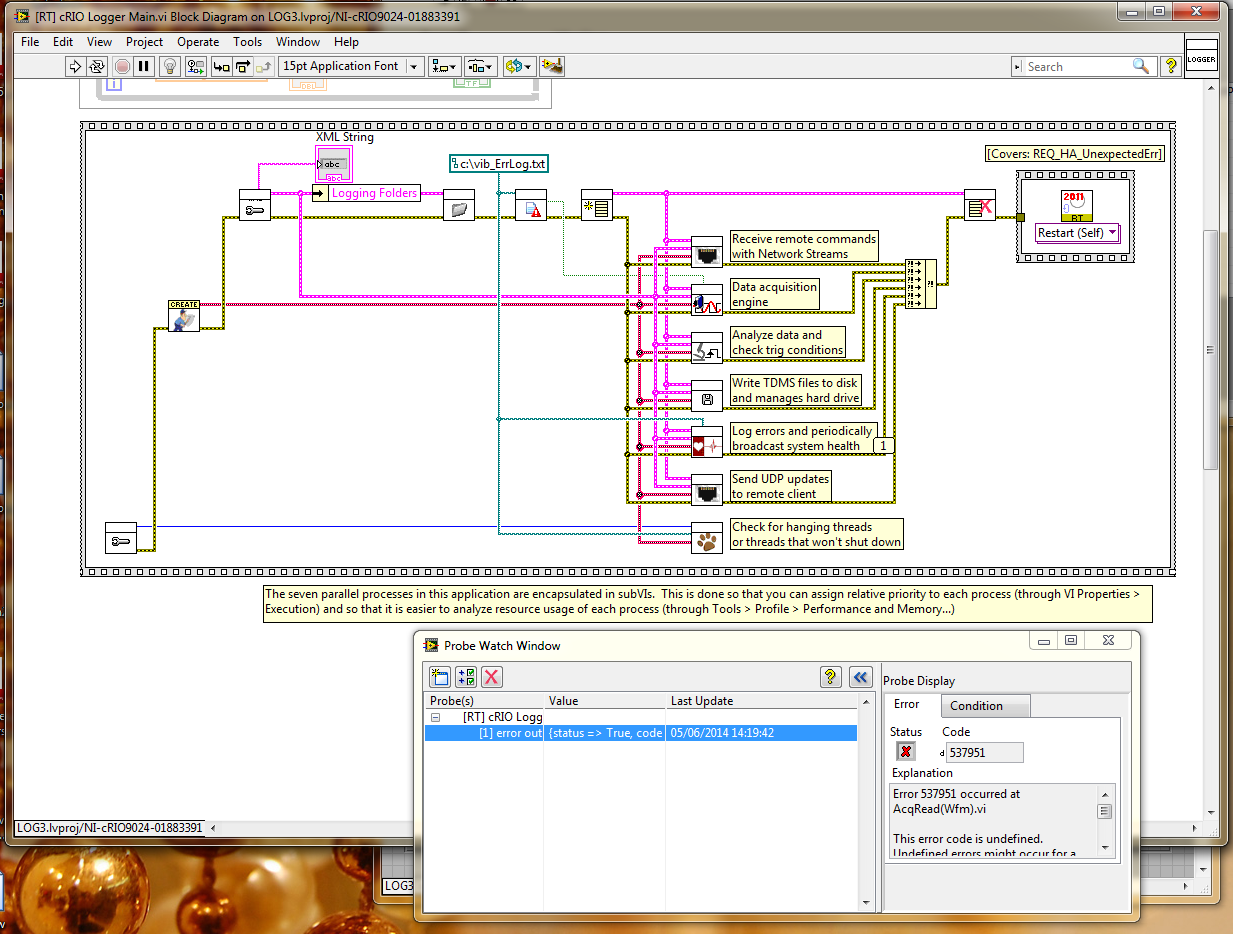Click the Run Continuously toolbar button

[x=97, y=67]
